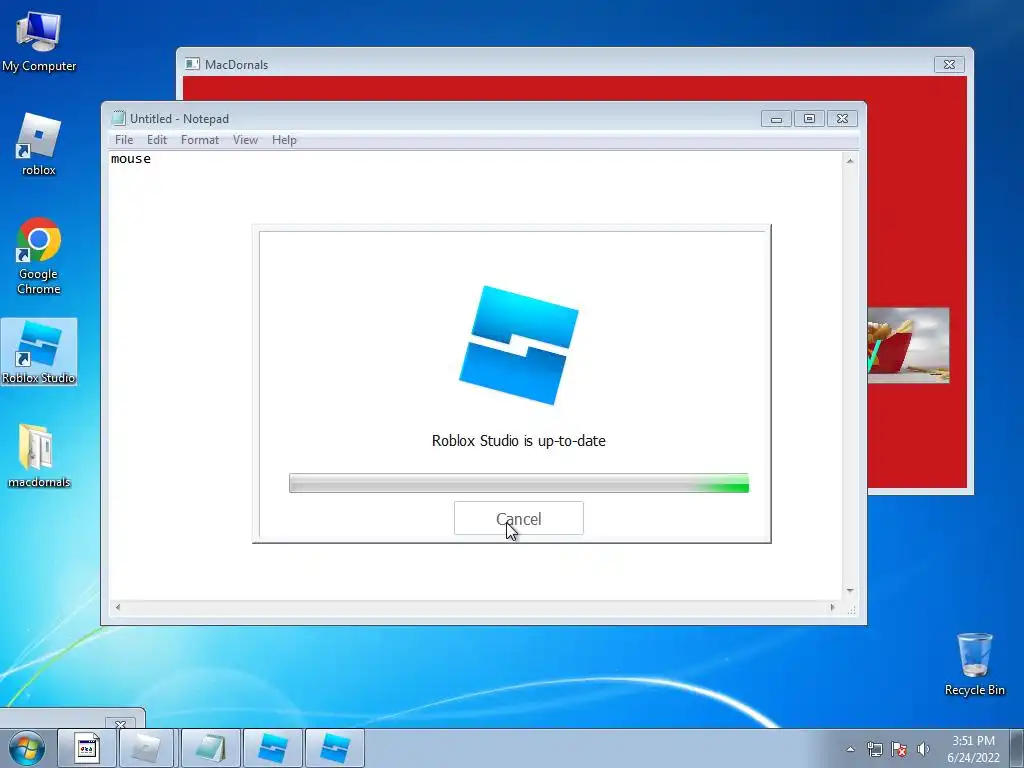Close the small popup above the taskbar
Viewport: 1024px width, 768px height.
pyautogui.click(x=120, y=724)
